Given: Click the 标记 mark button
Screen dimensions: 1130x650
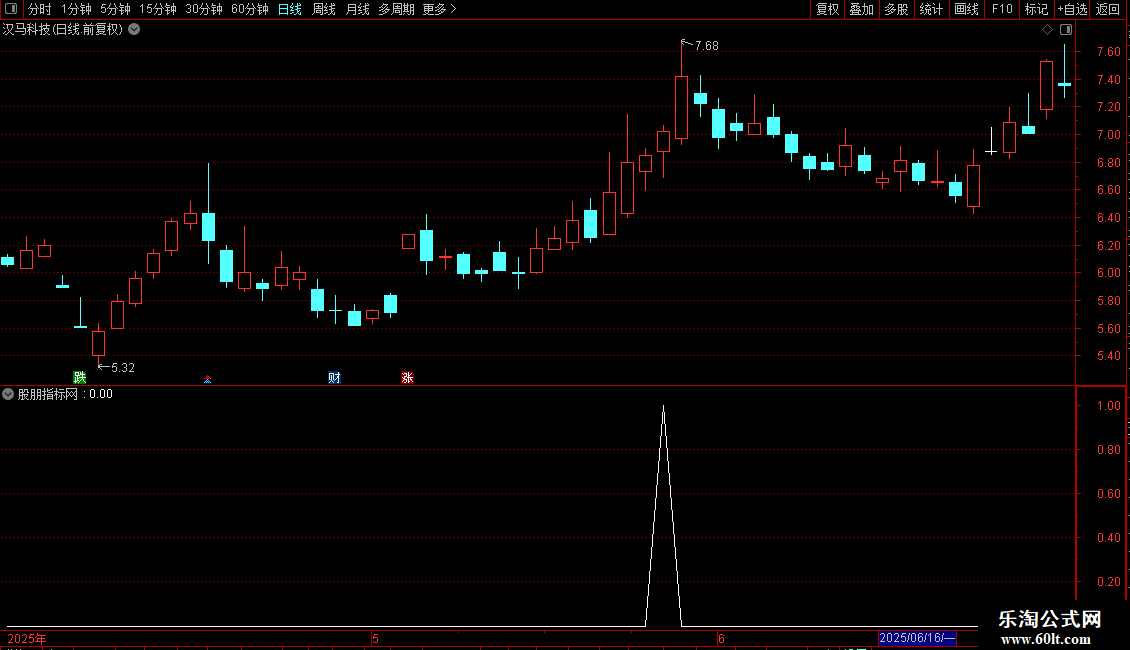Looking at the screenshot, I should pyautogui.click(x=1036, y=9).
